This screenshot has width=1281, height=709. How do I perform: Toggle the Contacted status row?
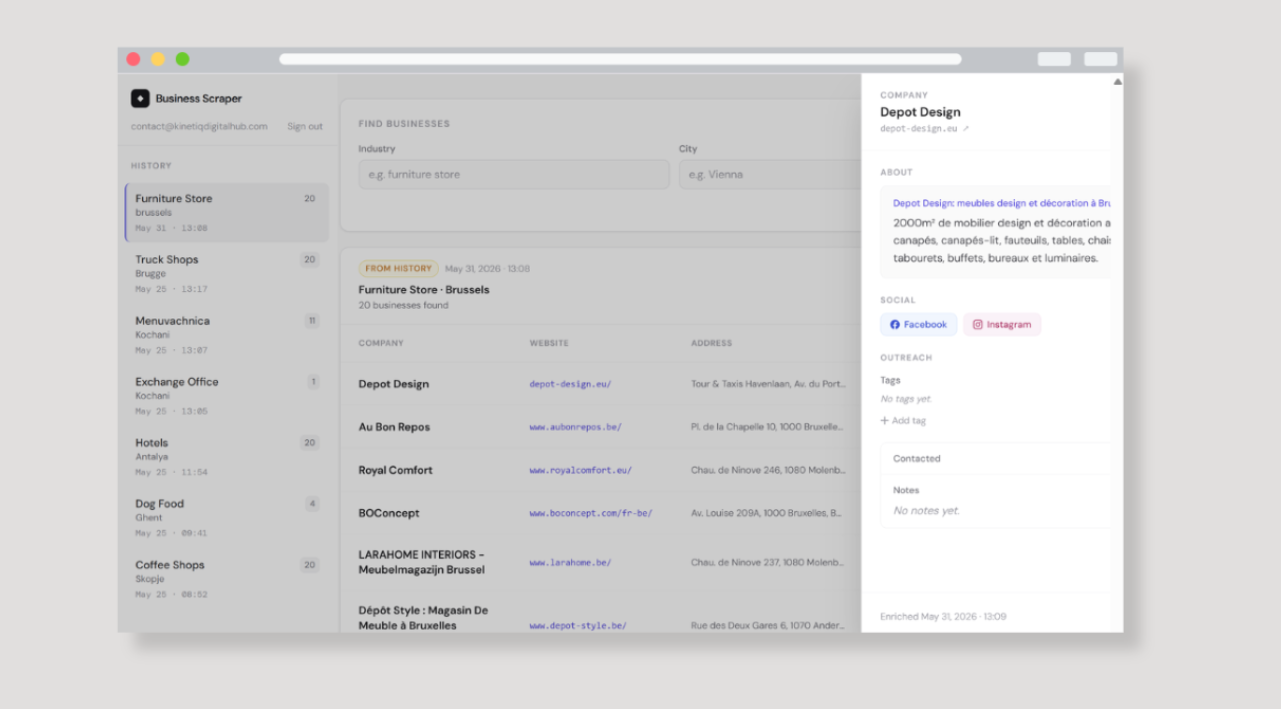996,459
